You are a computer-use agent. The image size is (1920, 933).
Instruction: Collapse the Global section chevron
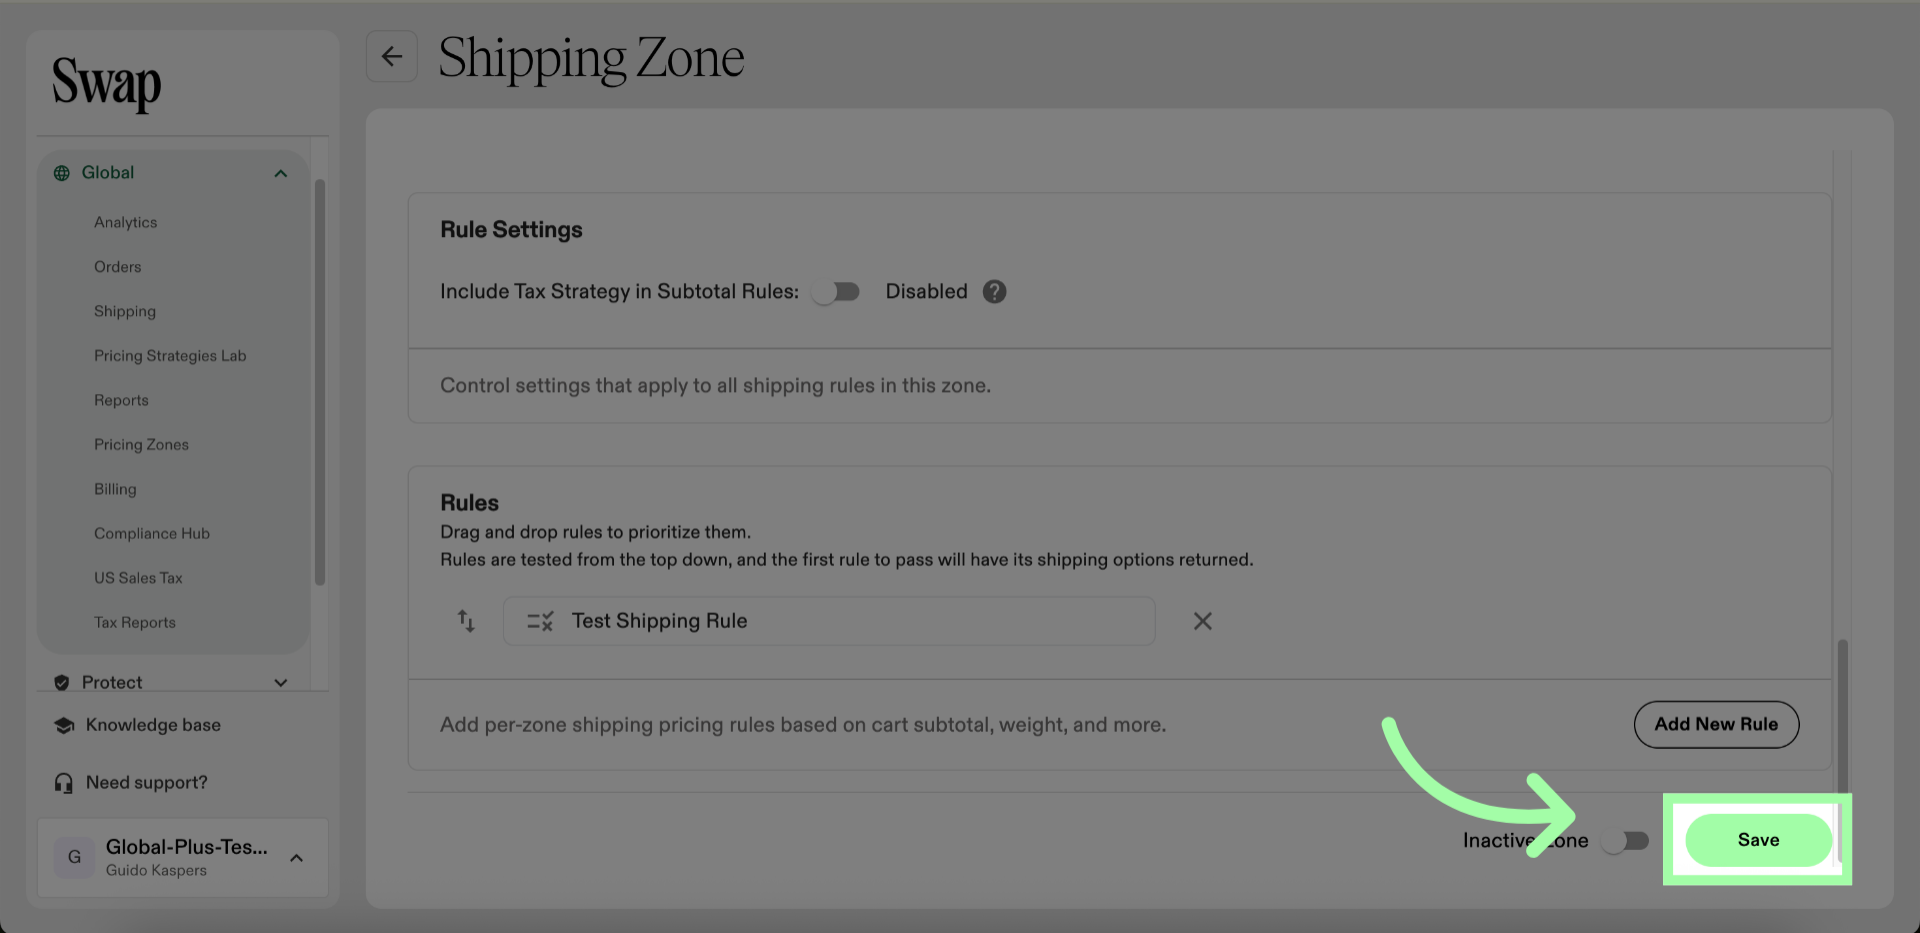tap(281, 174)
